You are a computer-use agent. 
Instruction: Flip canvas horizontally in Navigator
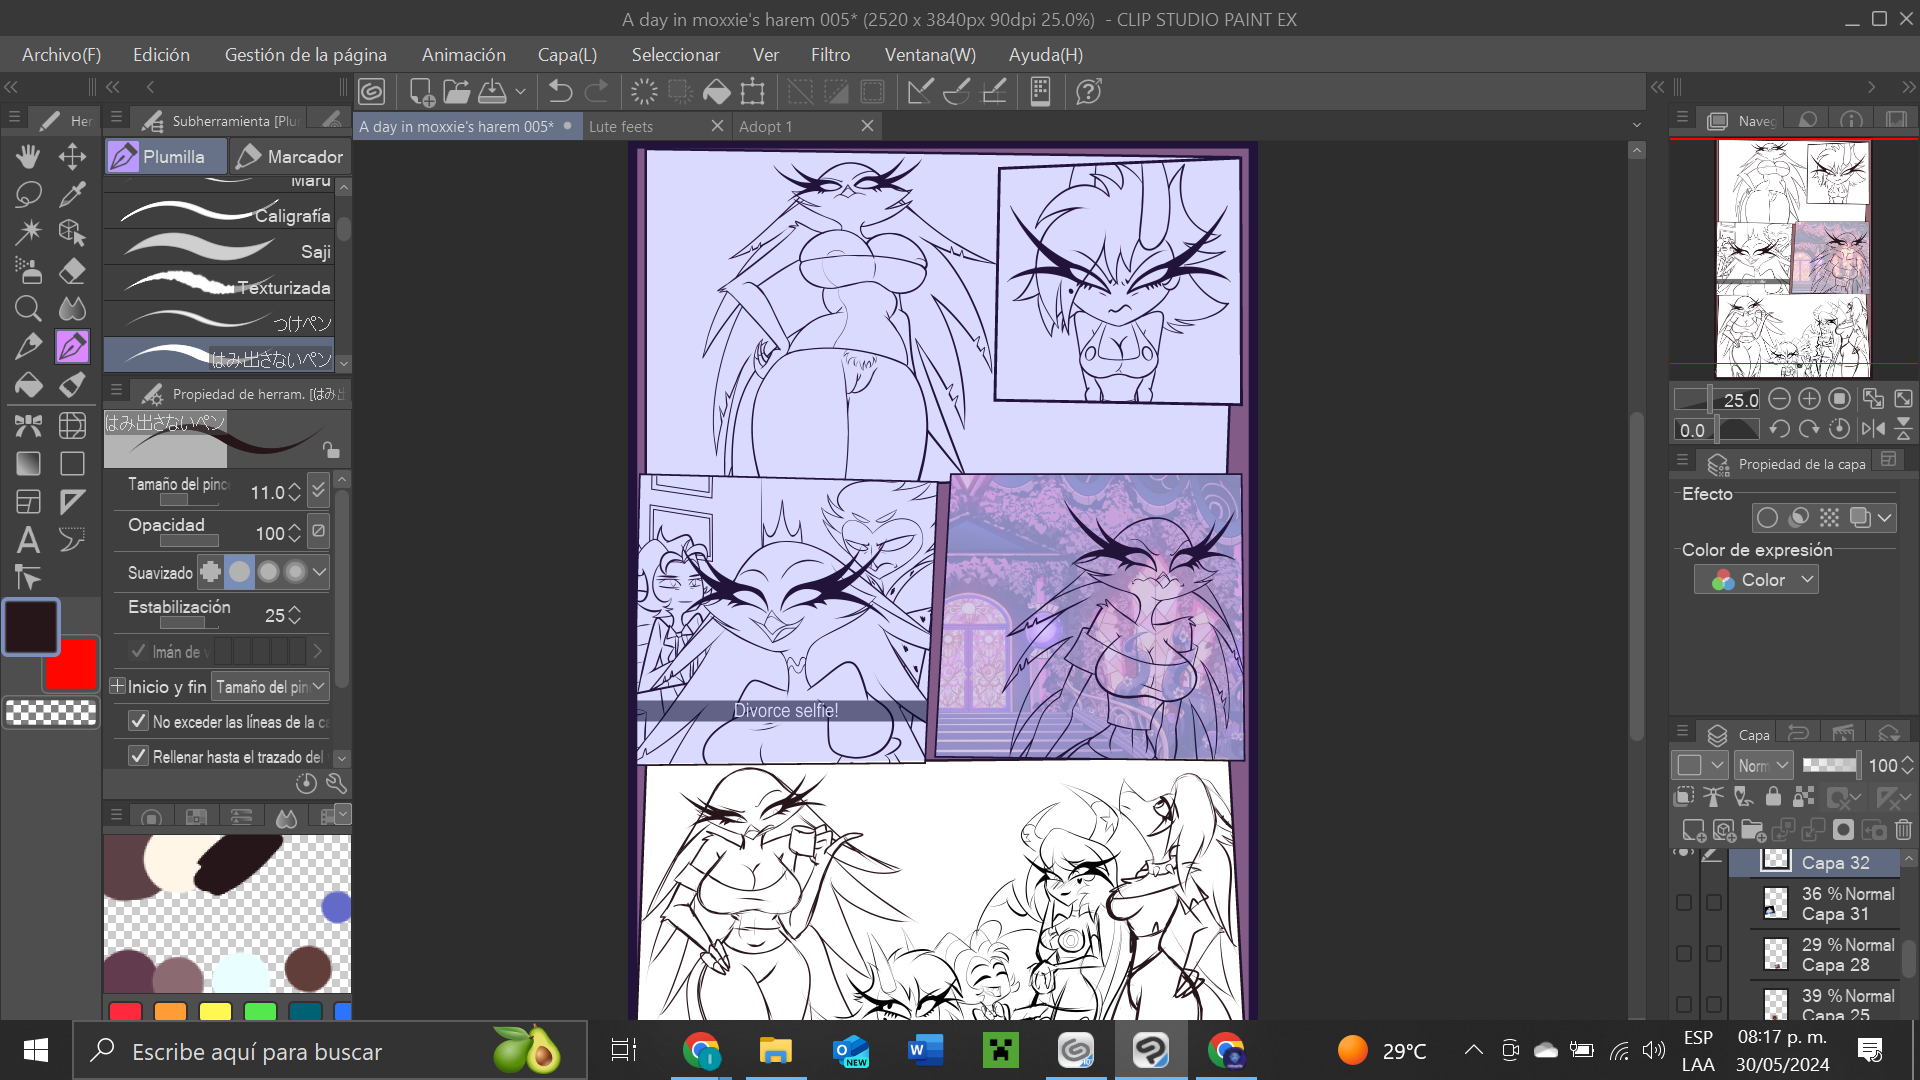pos(1873,429)
